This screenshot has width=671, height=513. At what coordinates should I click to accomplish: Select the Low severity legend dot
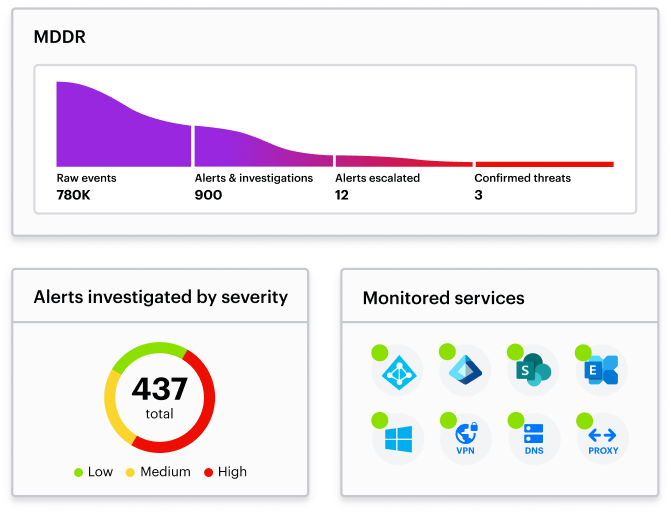click(x=78, y=472)
